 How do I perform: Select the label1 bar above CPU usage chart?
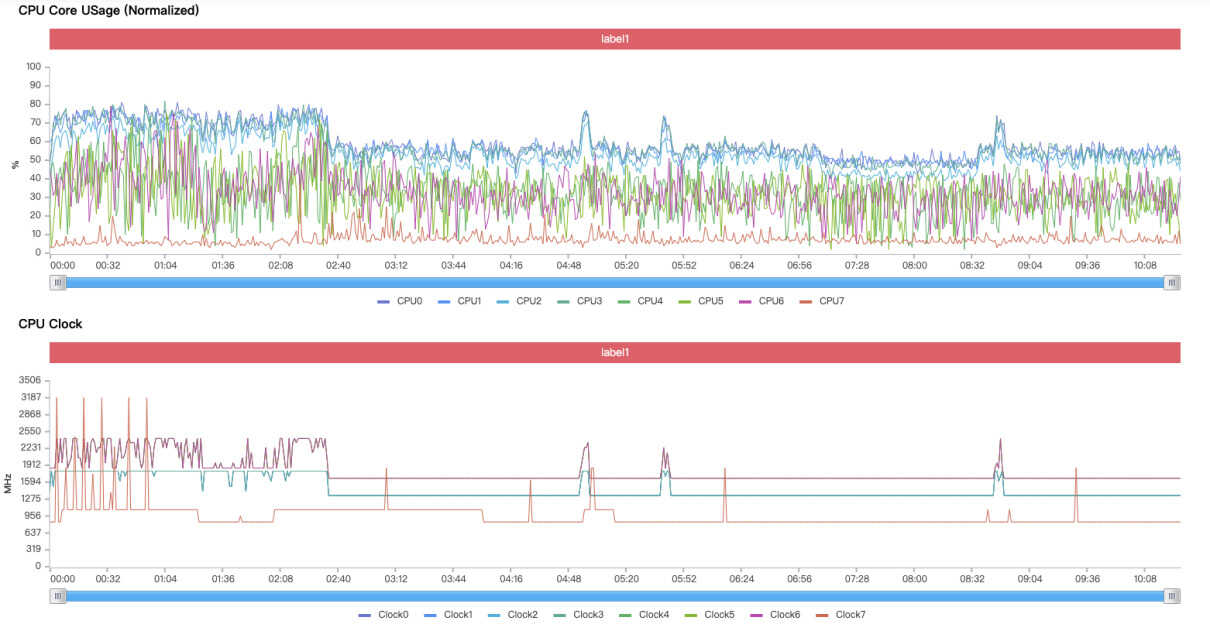coord(615,39)
